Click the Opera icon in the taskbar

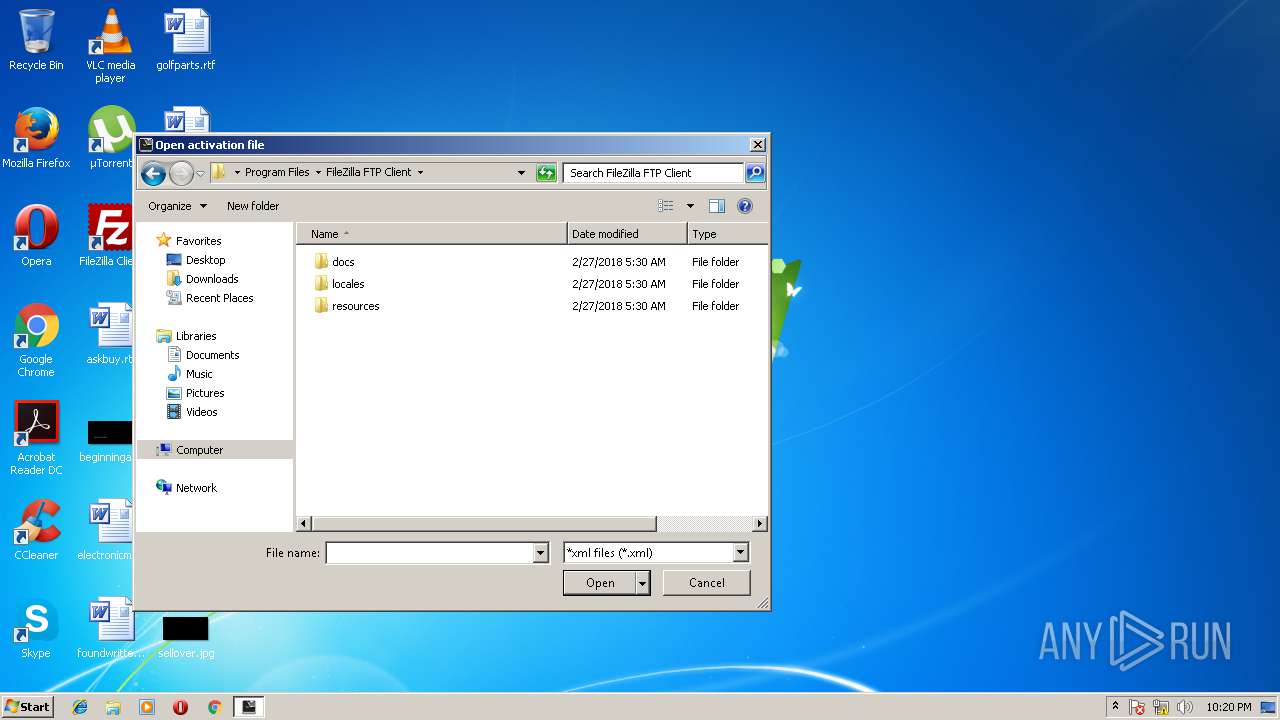[x=181, y=707]
